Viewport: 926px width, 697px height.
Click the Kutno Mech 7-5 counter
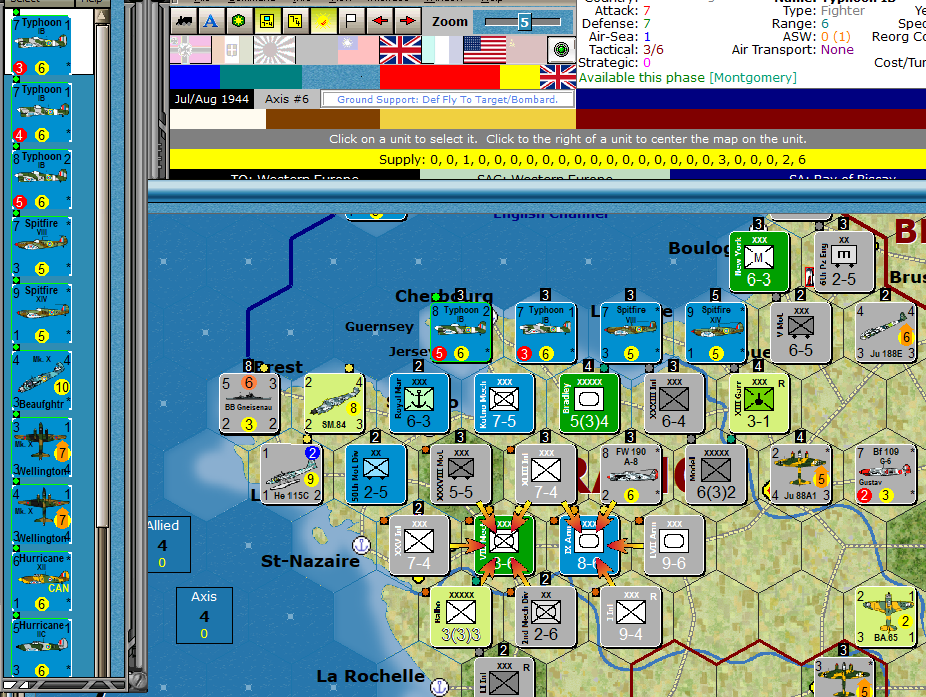pyautogui.click(x=504, y=404)
